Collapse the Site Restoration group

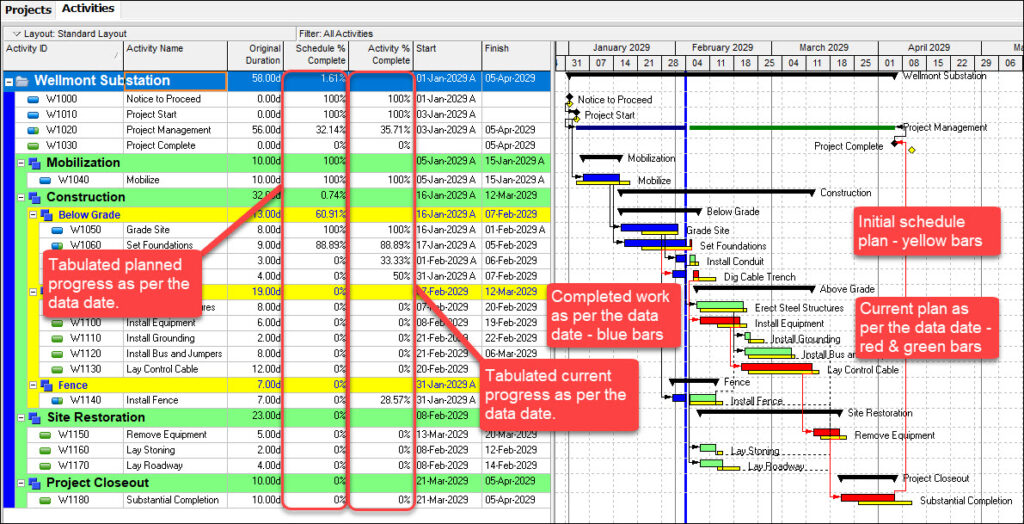[21, 417]
